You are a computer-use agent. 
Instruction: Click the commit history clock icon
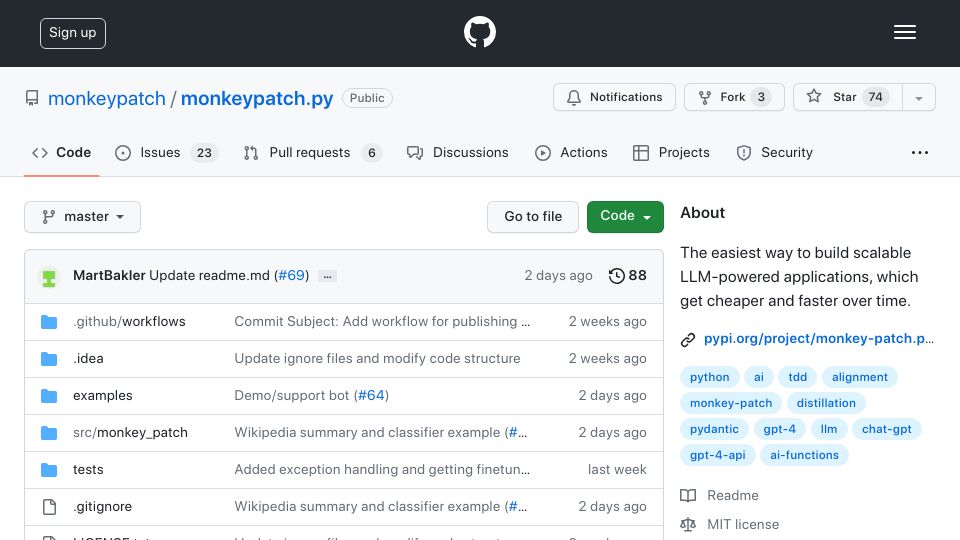(x=617, y=276)
